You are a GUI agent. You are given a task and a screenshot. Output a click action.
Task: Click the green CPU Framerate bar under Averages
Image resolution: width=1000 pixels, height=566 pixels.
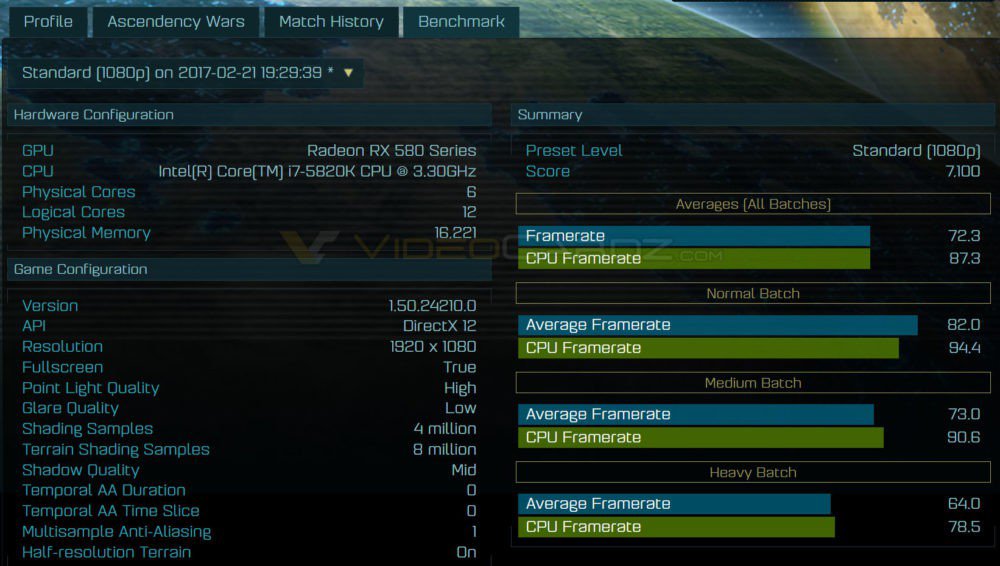tap(694, 258)
